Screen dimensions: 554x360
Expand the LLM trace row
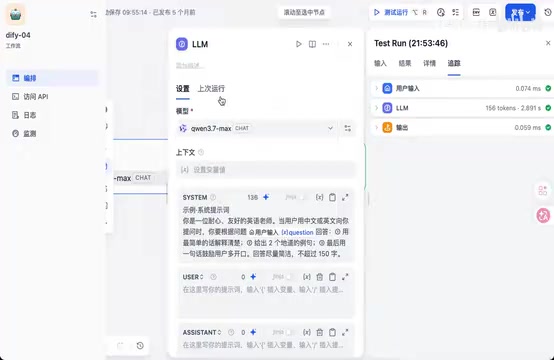[462, 108]
